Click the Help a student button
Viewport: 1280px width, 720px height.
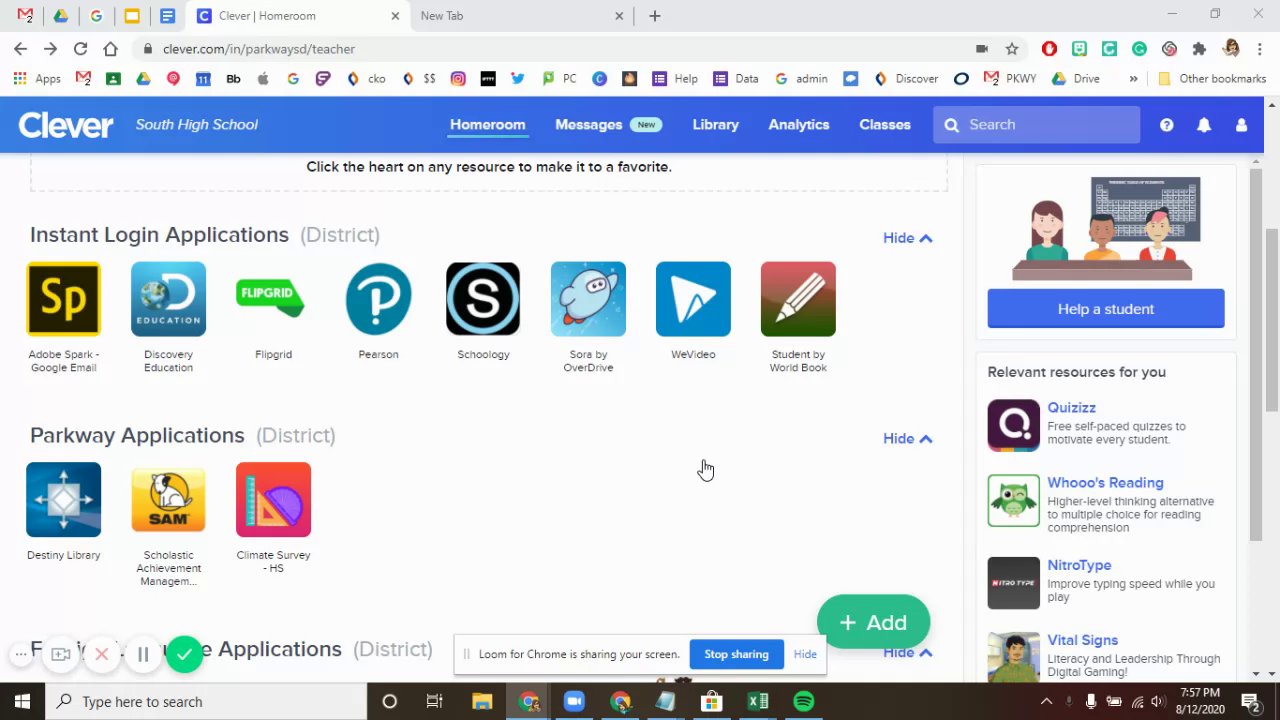point(1105,309)
